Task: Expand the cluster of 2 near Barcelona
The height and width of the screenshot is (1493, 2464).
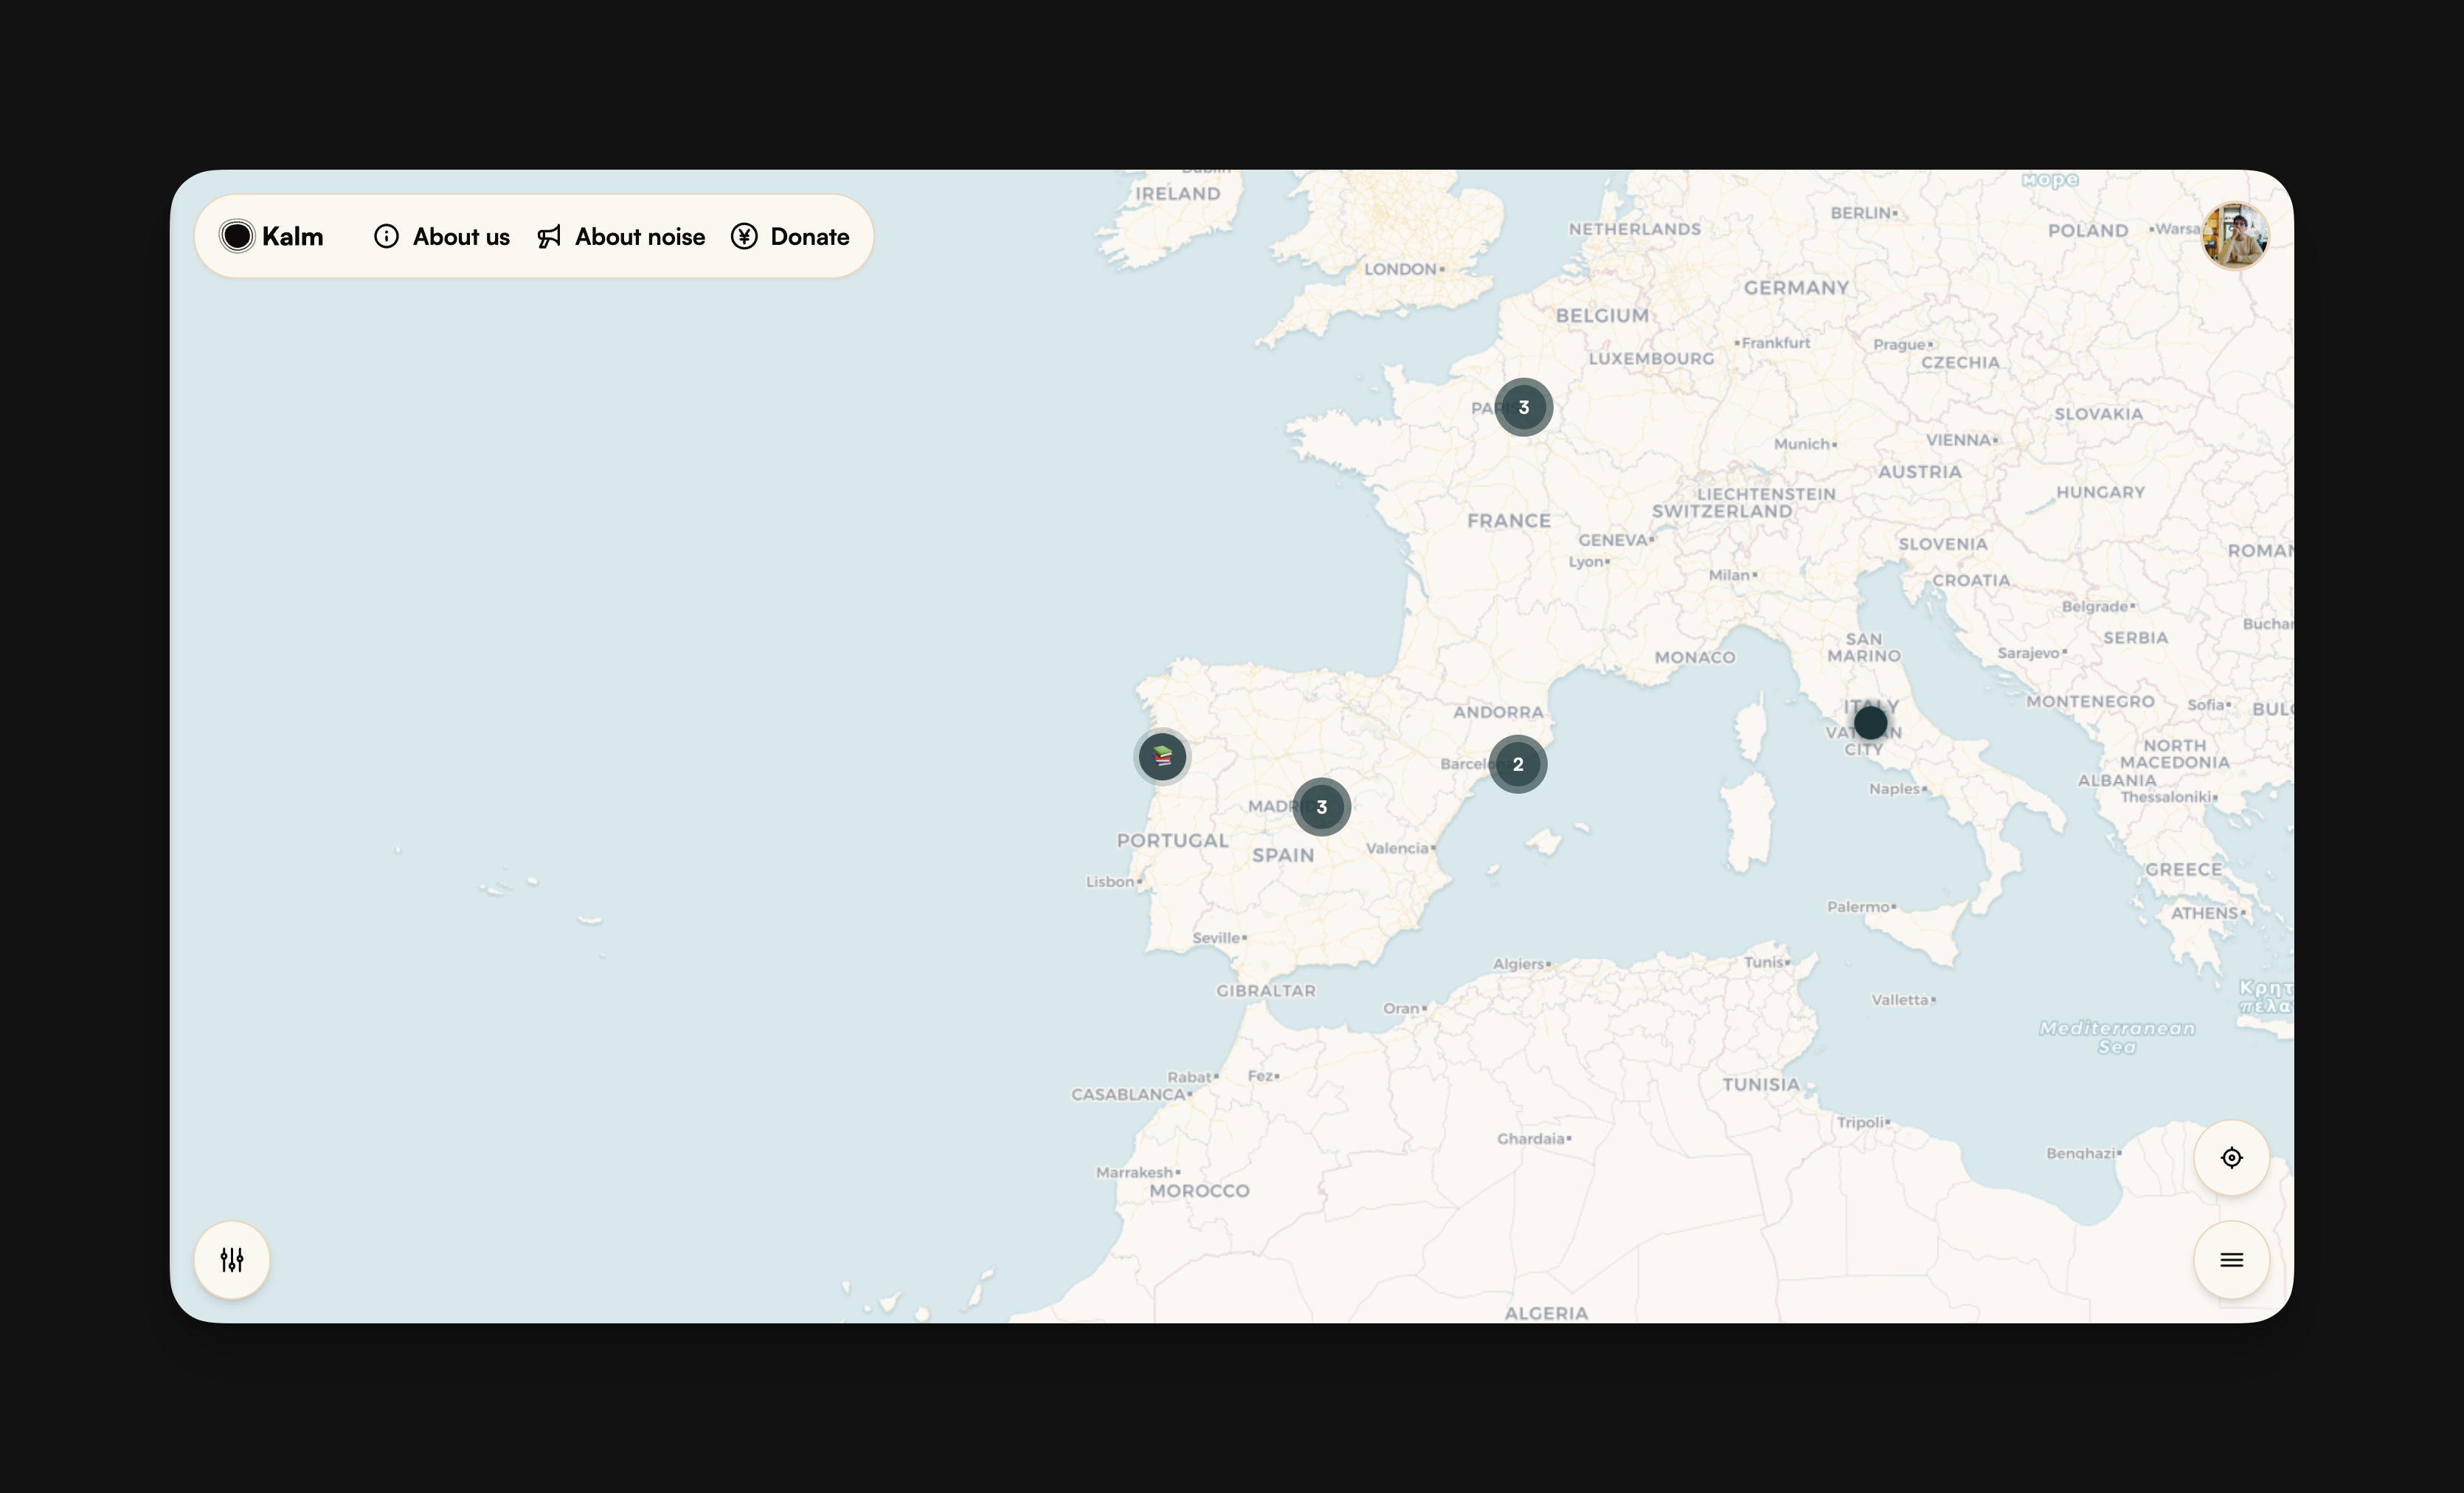Action: 1517,764
